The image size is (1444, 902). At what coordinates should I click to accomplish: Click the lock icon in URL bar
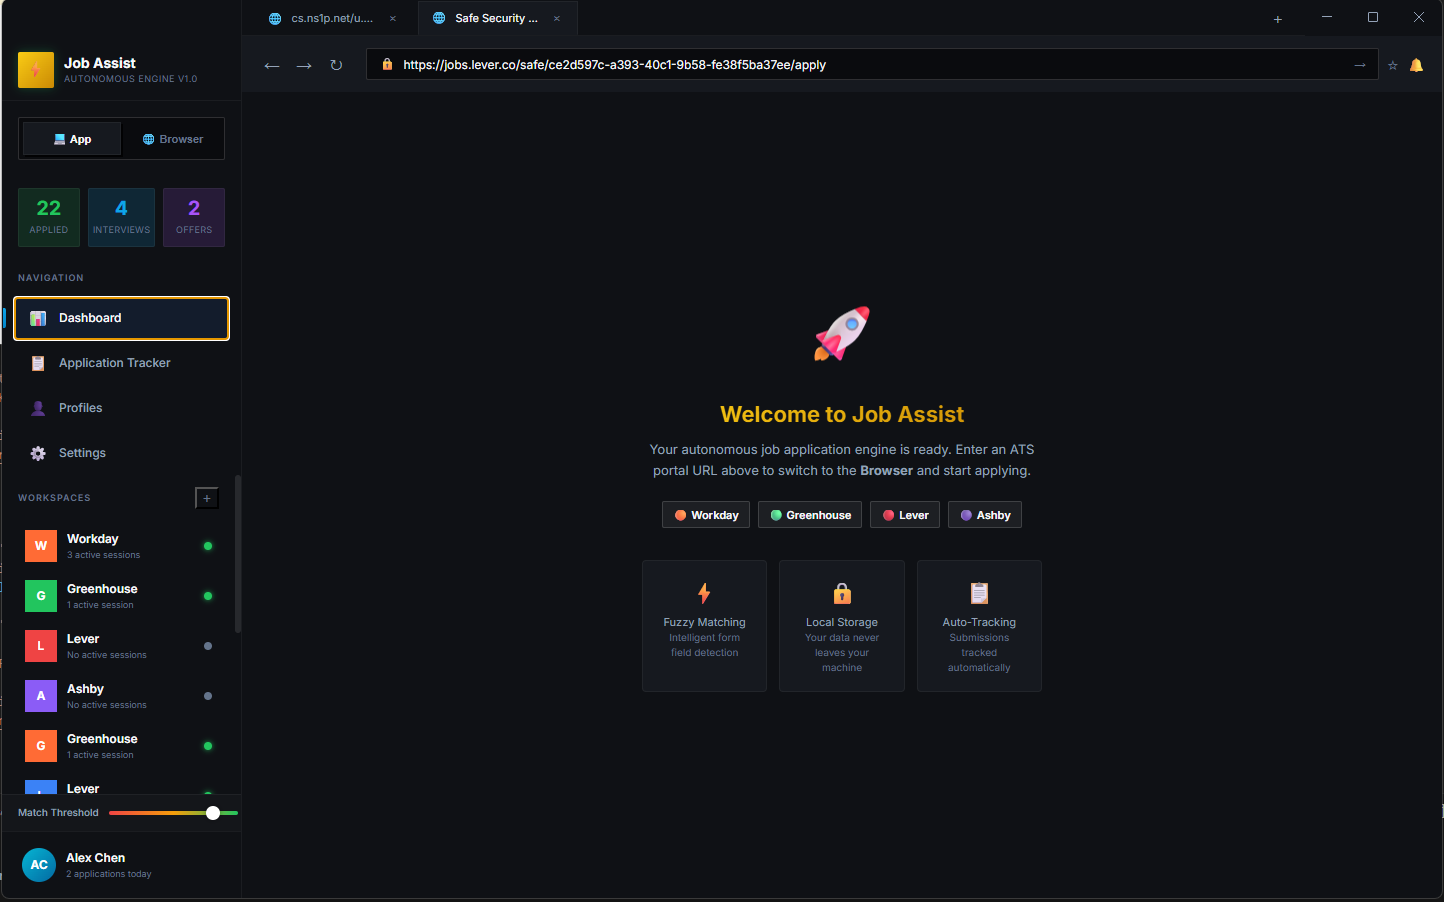tap(387, 64)
